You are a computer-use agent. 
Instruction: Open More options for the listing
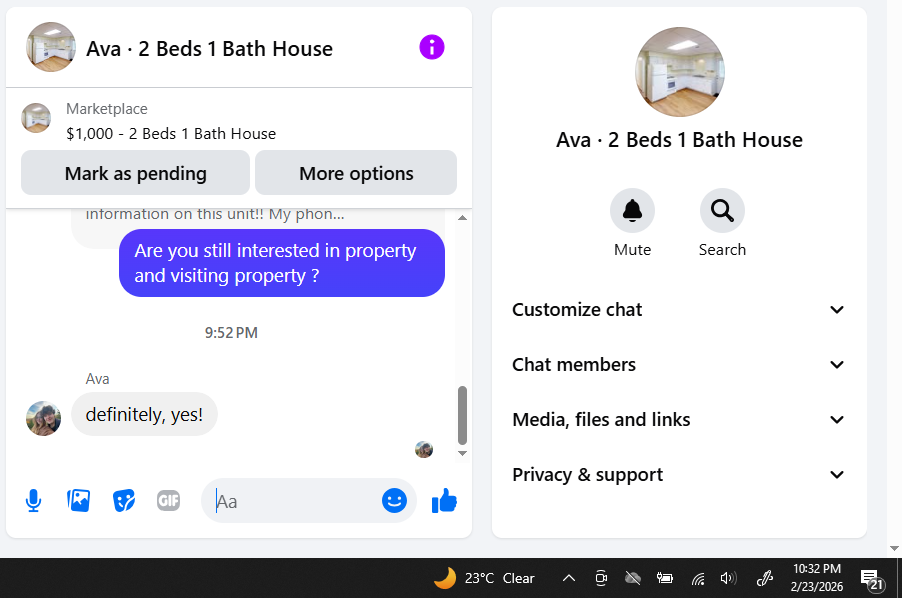356,173
